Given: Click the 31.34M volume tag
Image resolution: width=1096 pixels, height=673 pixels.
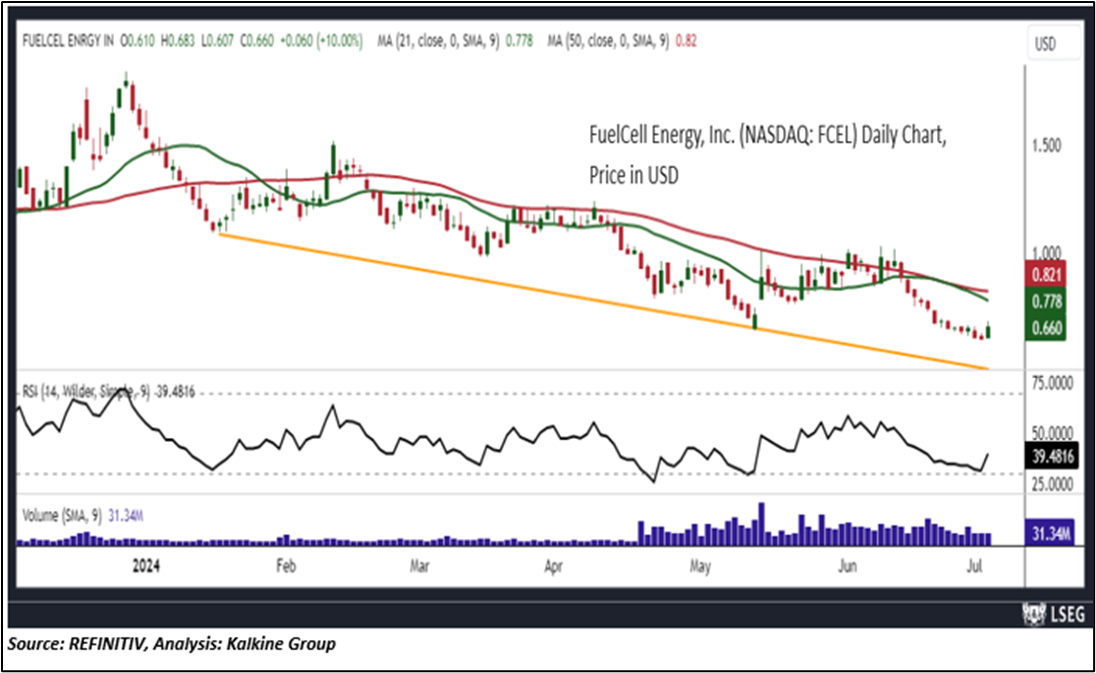Looking at the screenshot, I should coord(1050,534).
